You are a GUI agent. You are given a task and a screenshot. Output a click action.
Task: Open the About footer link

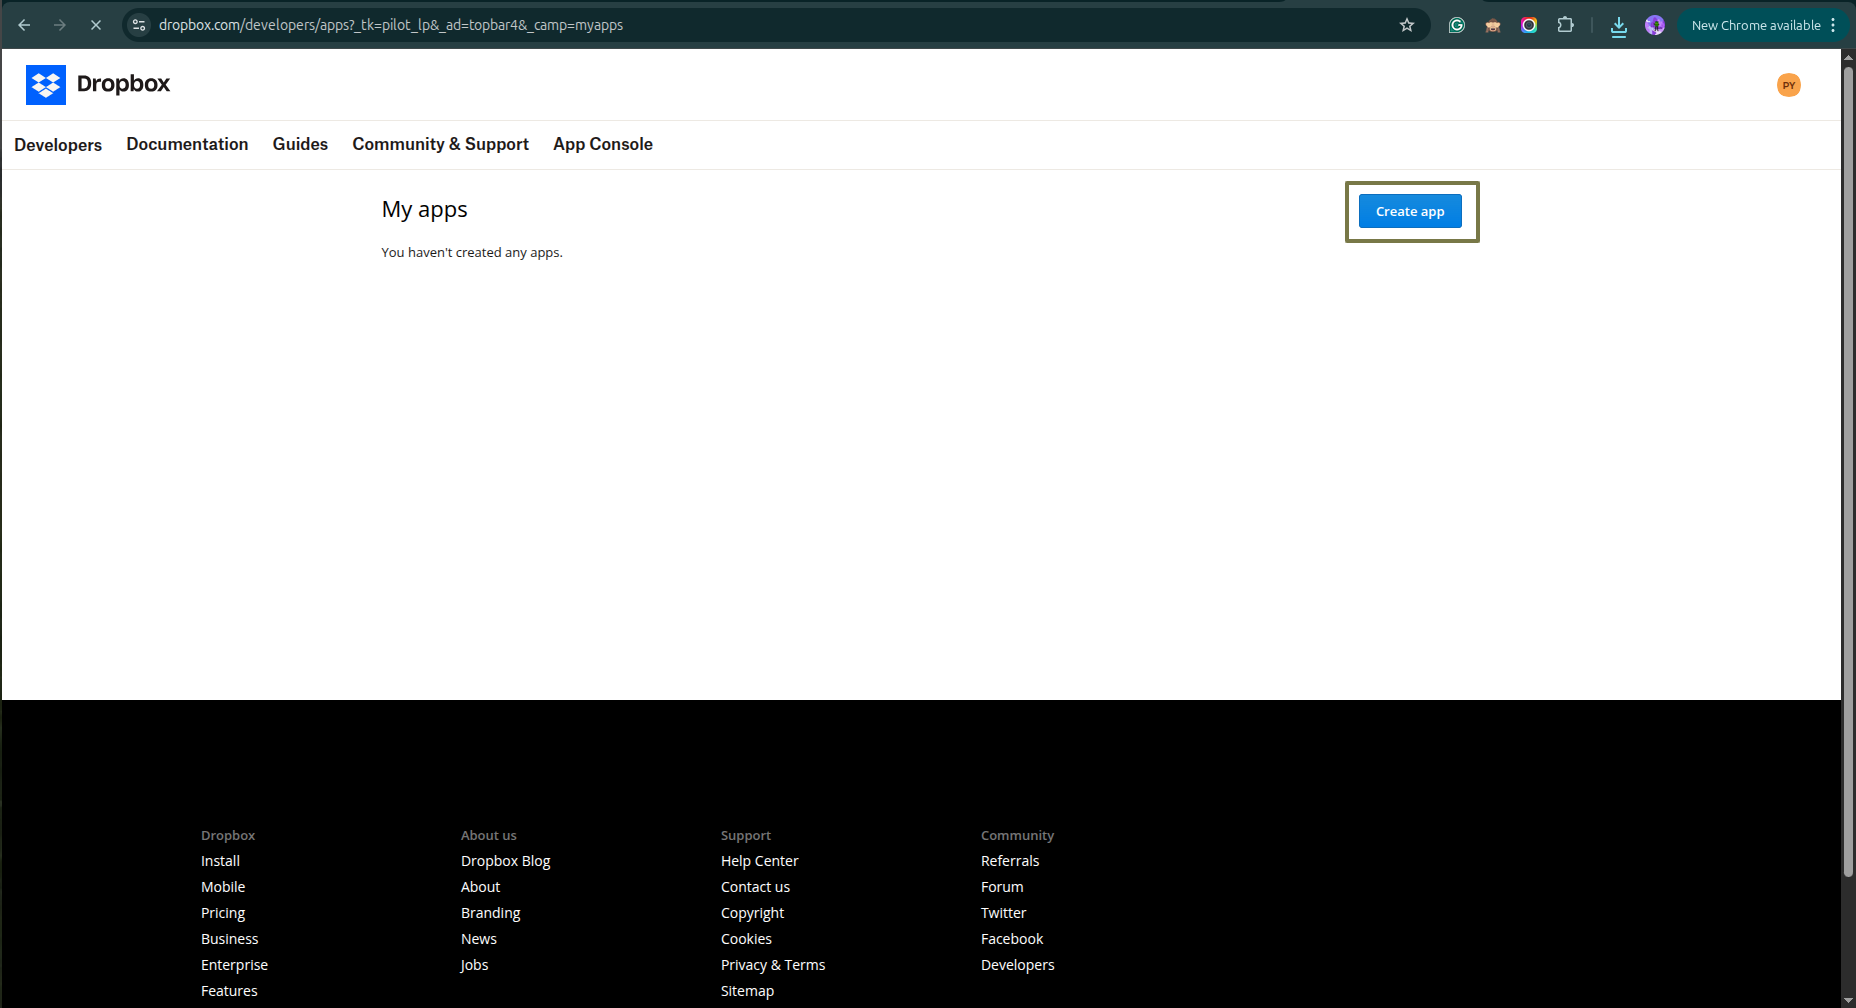click(481, 887)
